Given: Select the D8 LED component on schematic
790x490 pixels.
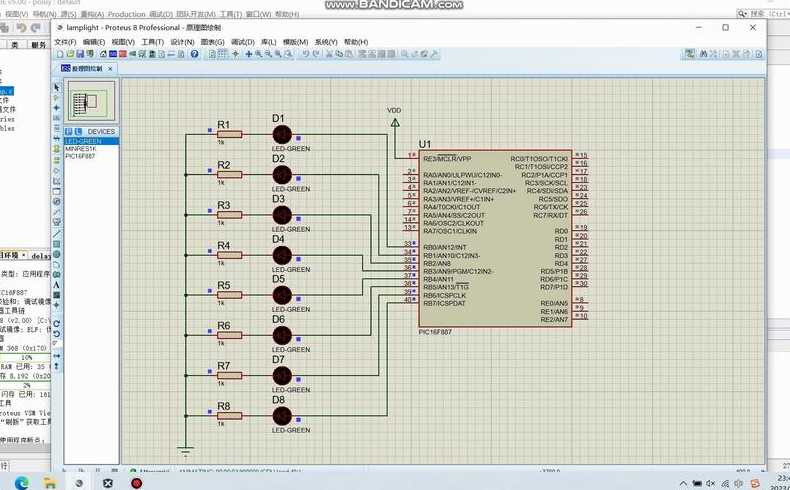Looking at the screenshot, I should 282,416.
